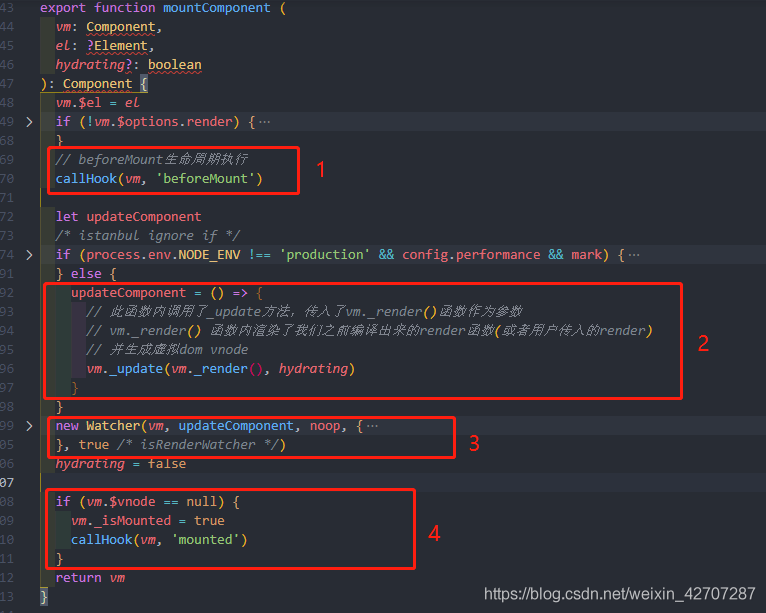766x613 pixels.
Task: Click the 'beforeMount' string literal
Action: pyautogui.click(x=205, y=179)
